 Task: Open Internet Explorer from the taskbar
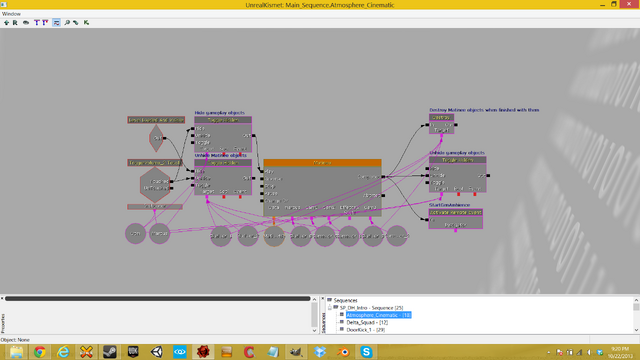(63, 352)
